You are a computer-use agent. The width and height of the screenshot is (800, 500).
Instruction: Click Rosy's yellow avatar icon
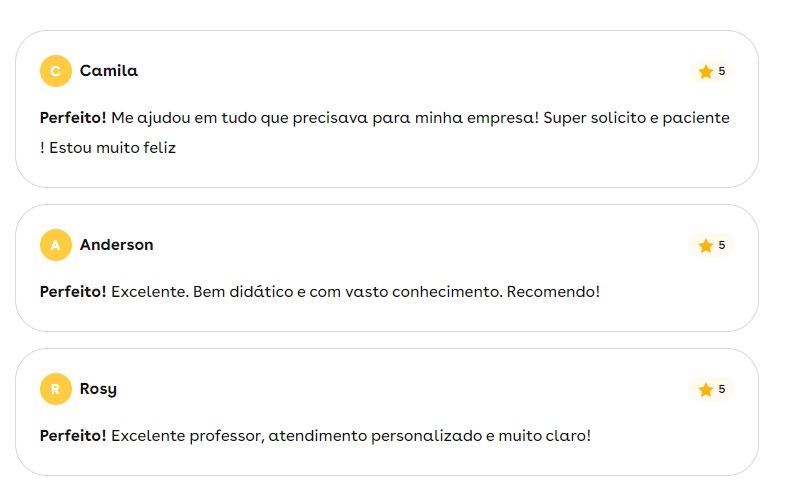pos(56,389)
